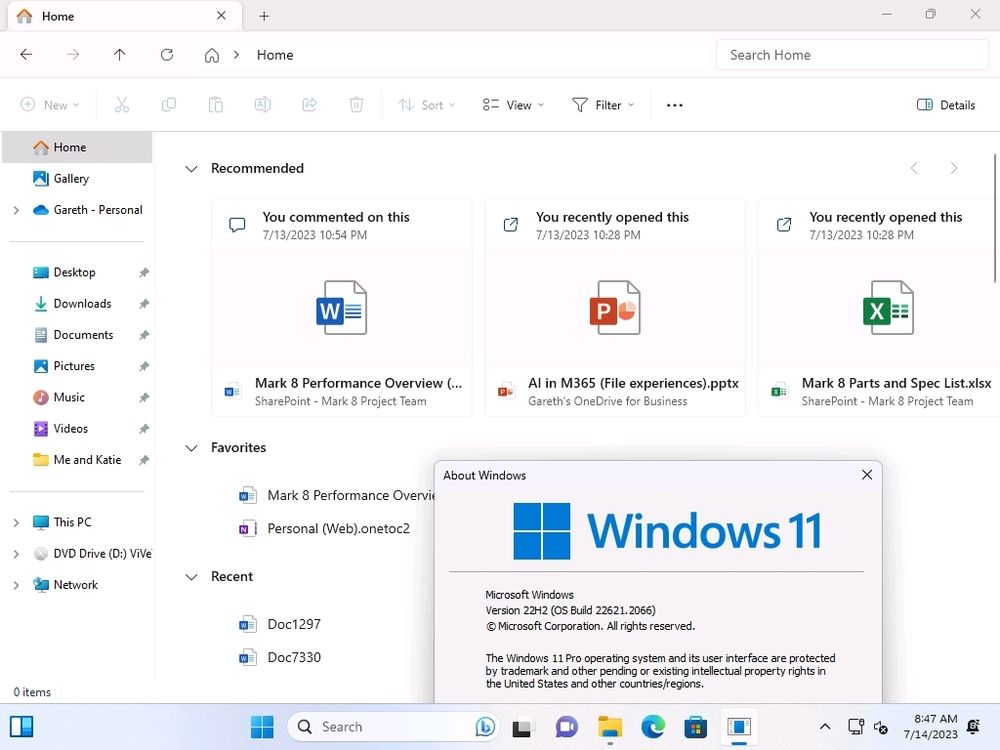This screenshot has height=750, width=1000.
Task: Expand the This PC tree node
Action: 17,522
